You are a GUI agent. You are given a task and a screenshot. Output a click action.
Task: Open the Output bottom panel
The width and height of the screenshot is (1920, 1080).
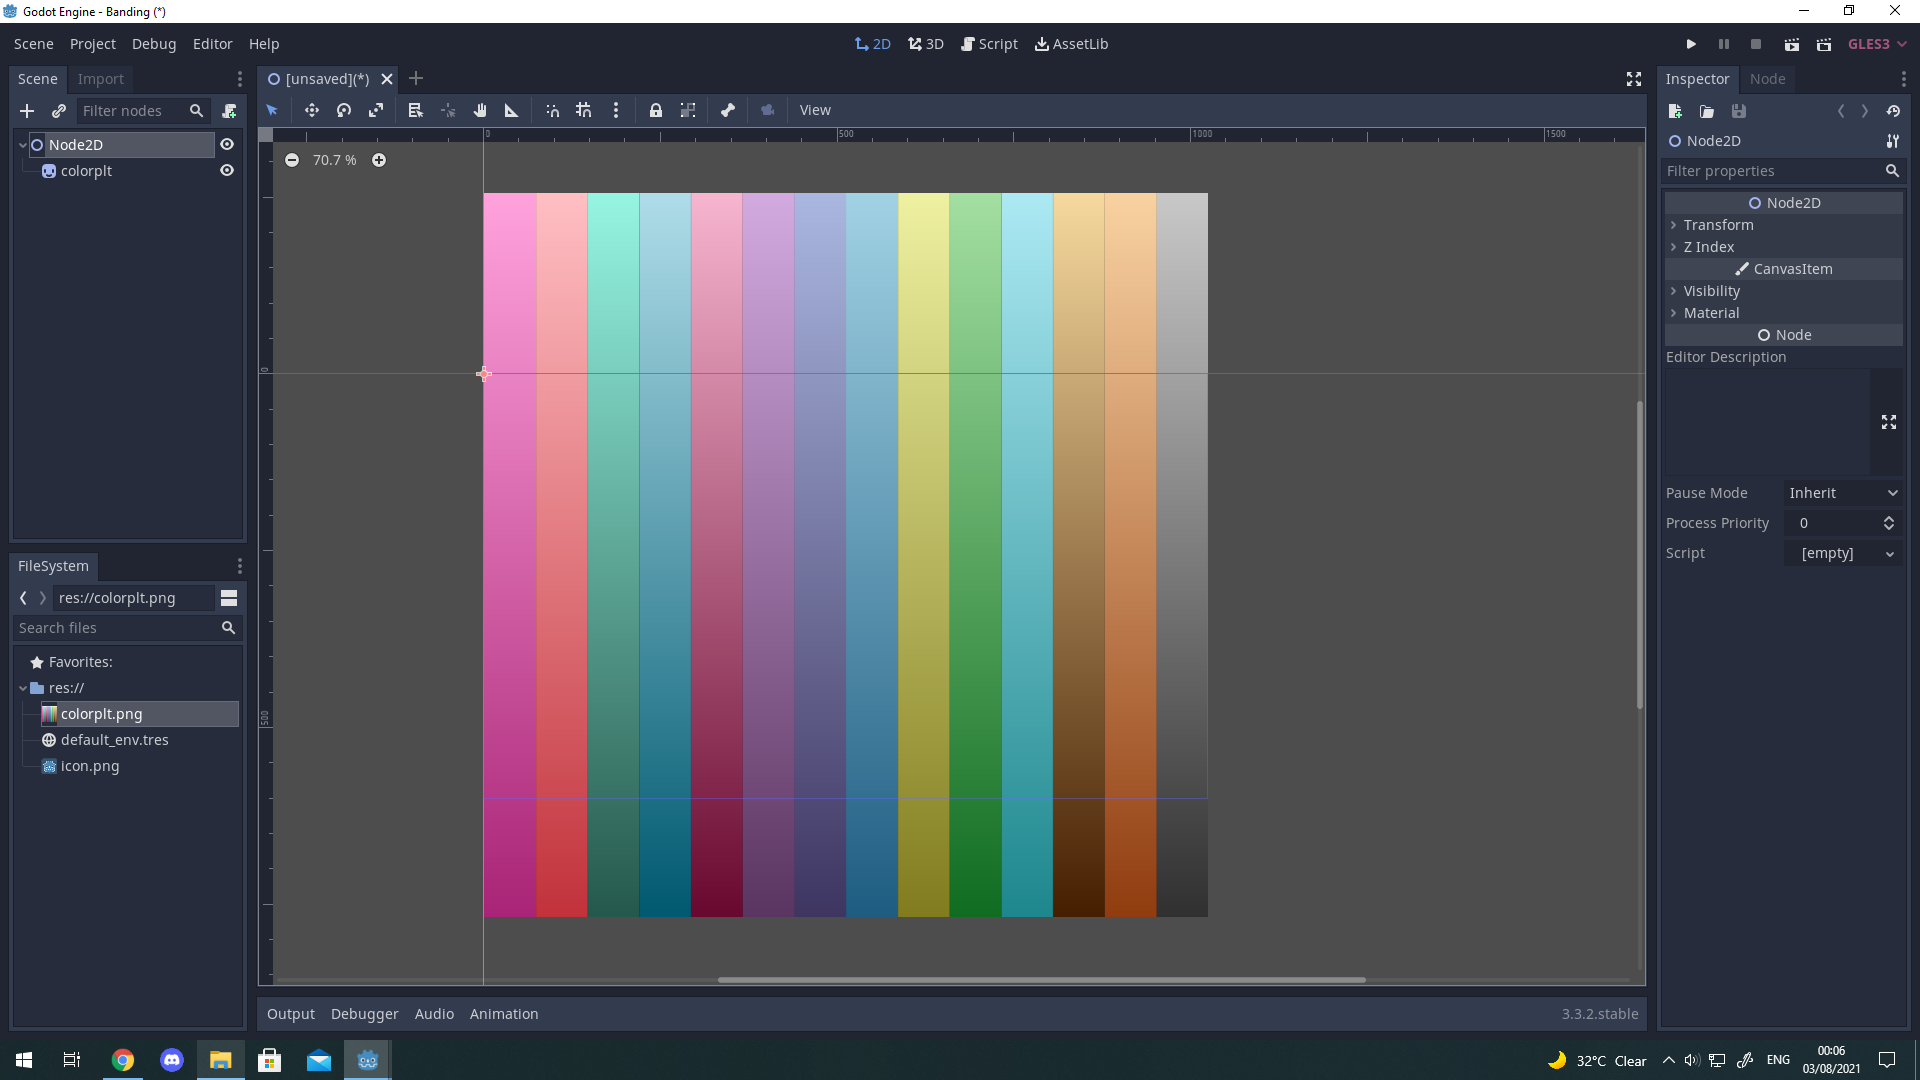[291, 1014]
